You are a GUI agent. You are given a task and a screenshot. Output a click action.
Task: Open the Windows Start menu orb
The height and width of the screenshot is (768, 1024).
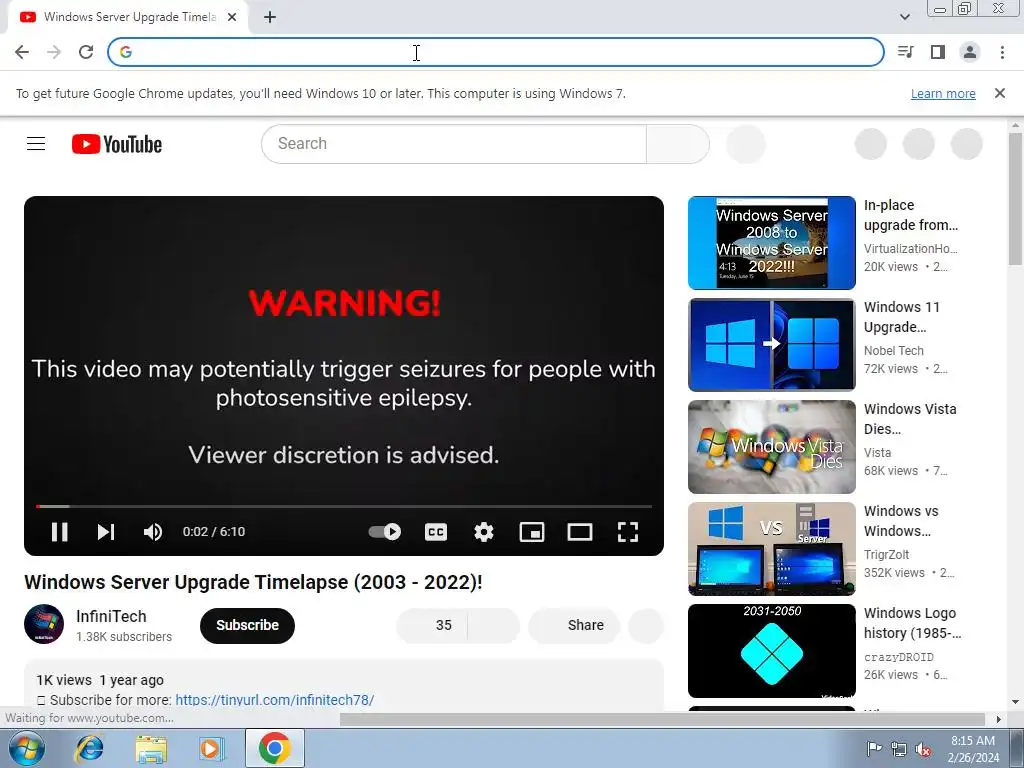[x=27, y=748]
